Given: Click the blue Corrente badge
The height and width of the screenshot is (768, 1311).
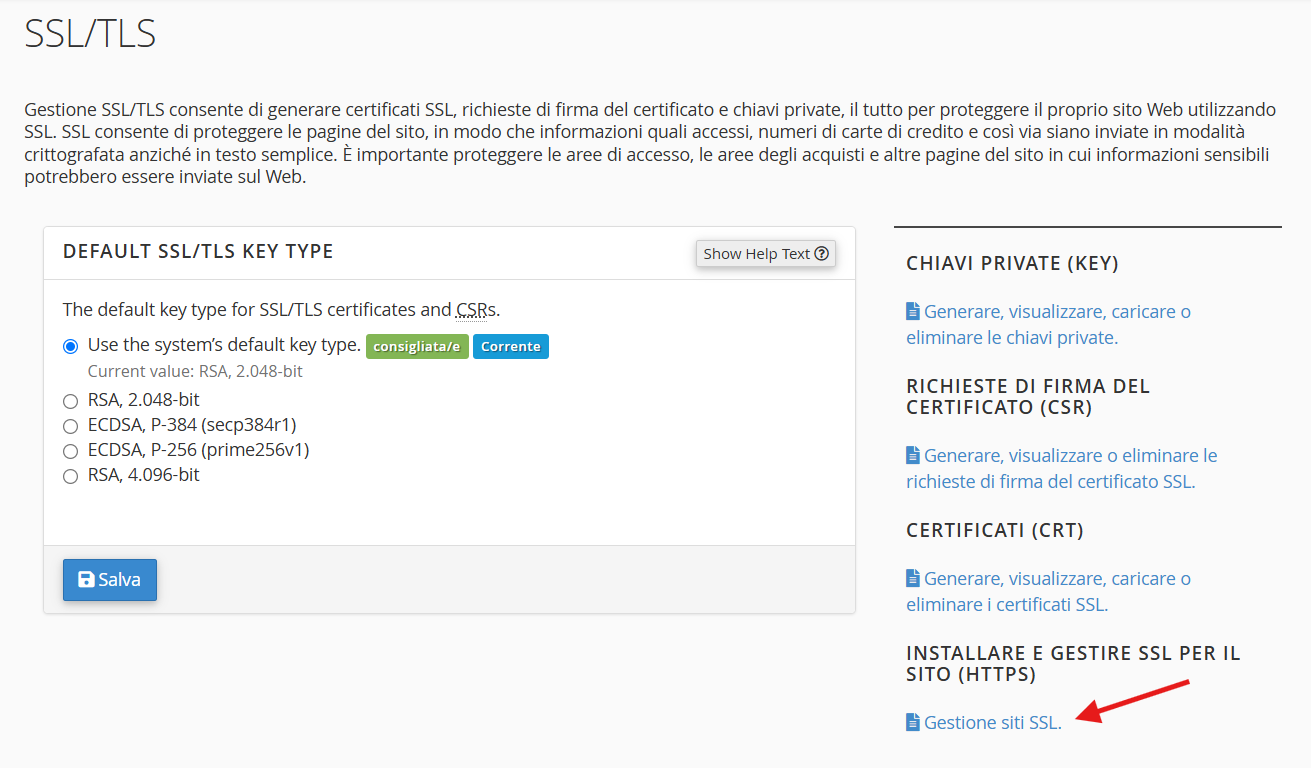Looking at the screenshot, I should coord(511,347).
